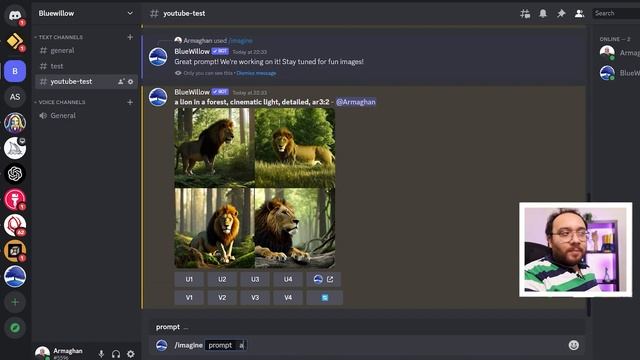The width and height of the screenshot is (640, 360).
Task: Open the woman portrait server icon
Action: [15, 122]
